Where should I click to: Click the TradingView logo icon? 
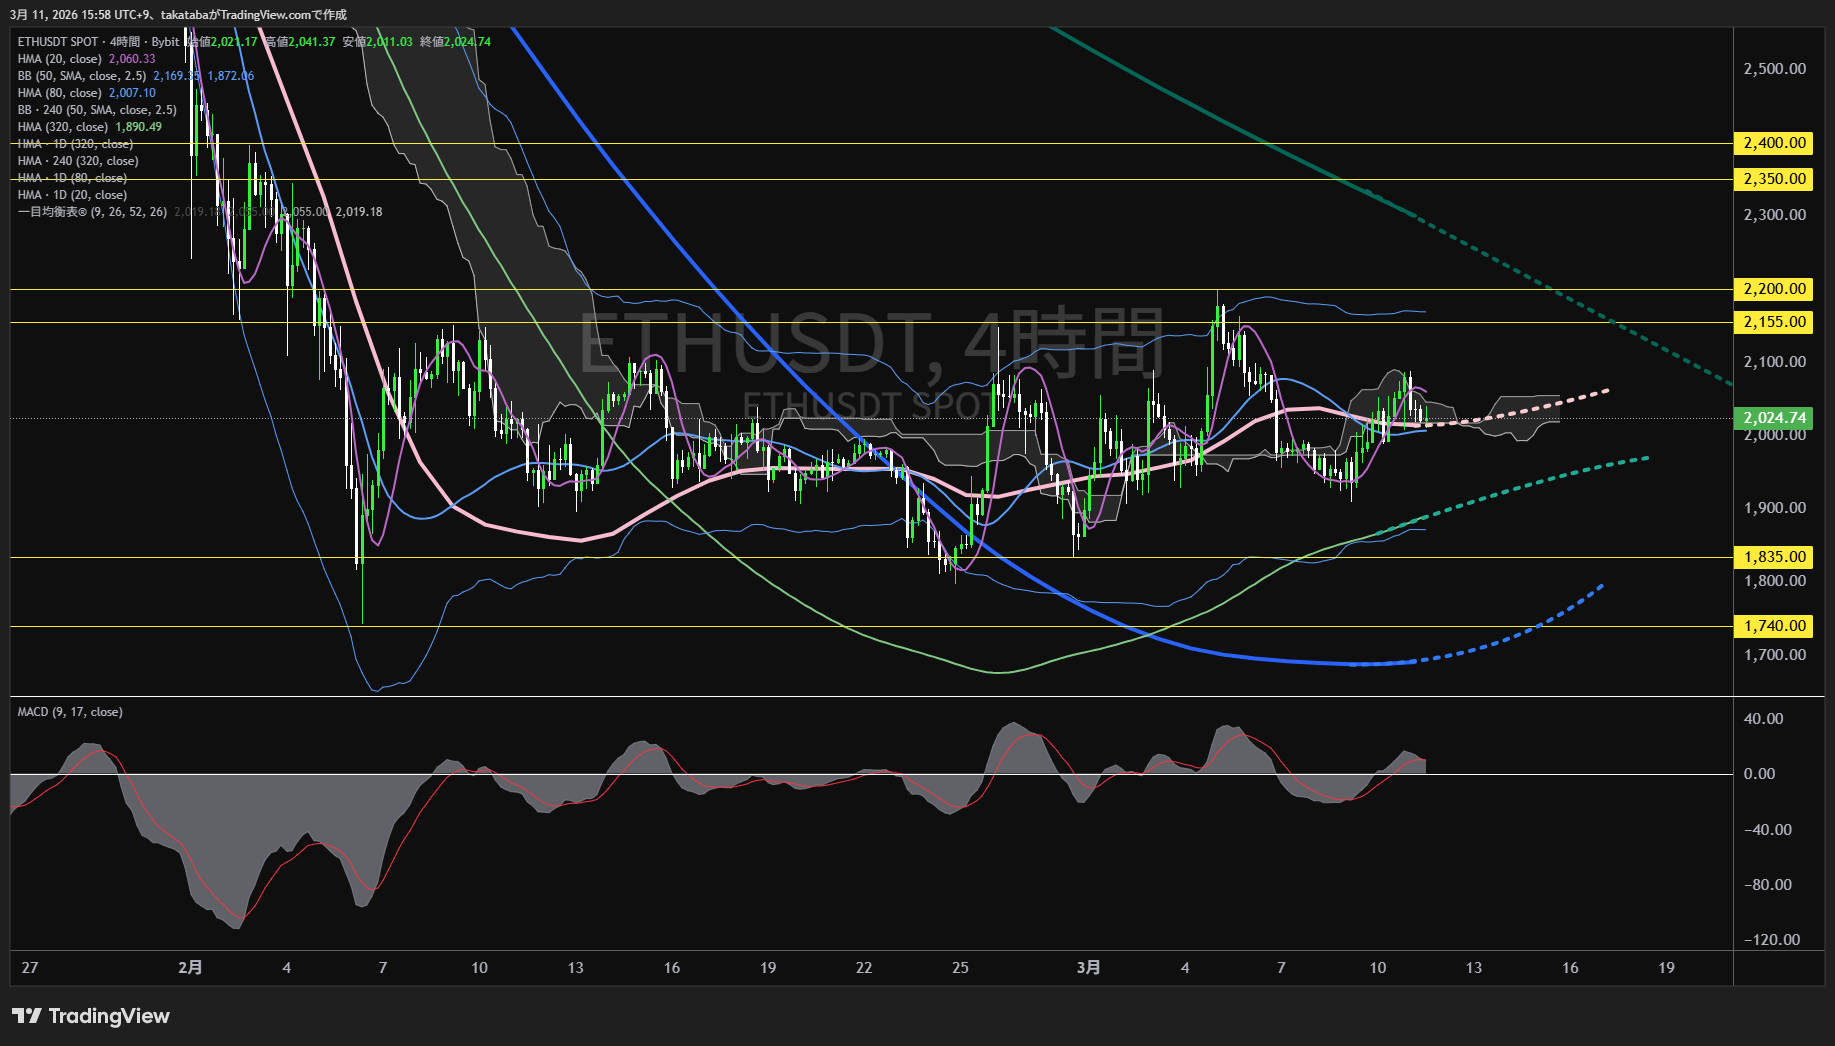(x=27, y=1016)
